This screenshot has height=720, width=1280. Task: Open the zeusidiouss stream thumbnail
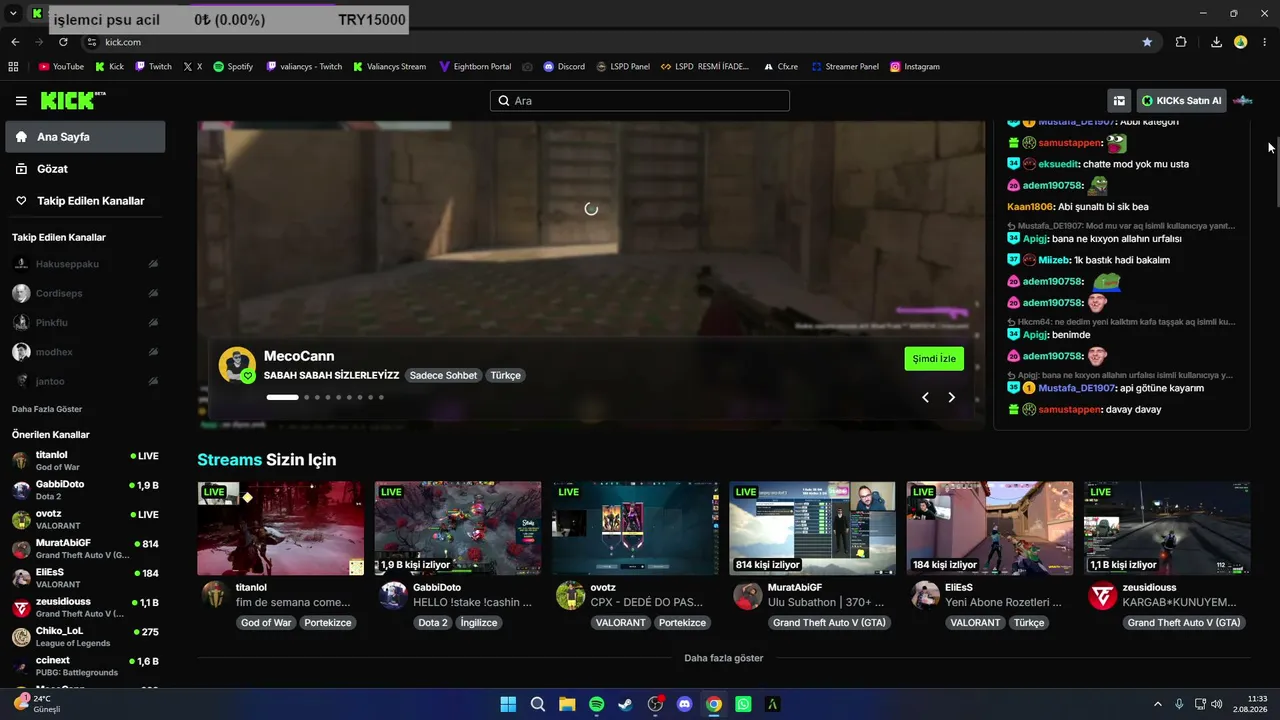pos(1167,528)
